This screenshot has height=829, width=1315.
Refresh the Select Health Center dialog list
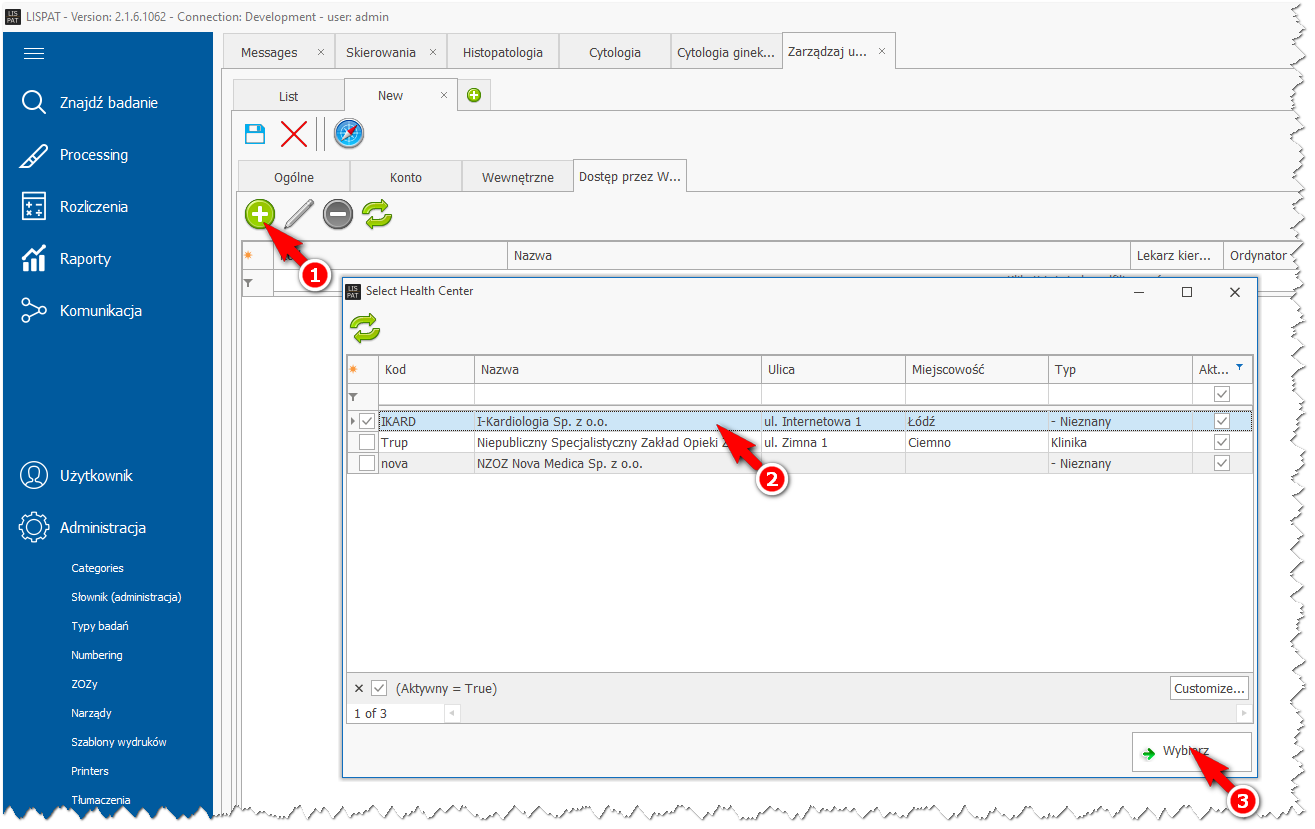click(x=365, y=328)
